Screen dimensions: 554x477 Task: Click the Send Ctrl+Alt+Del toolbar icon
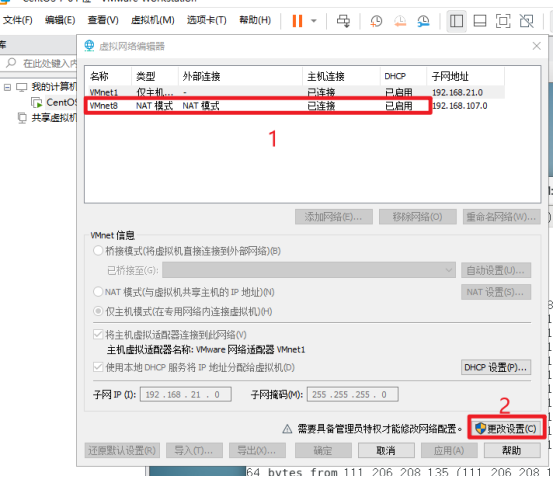tap(343, 21)
